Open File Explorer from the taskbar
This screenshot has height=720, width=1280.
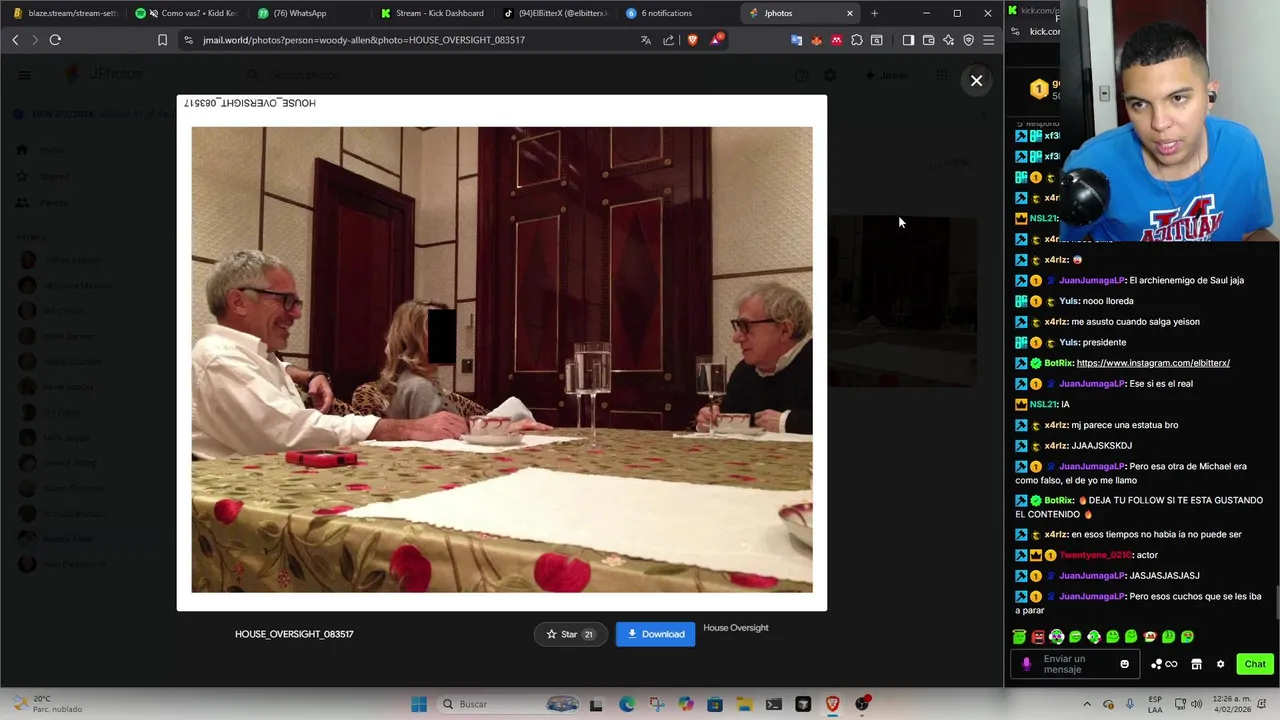tap(744, 704)
